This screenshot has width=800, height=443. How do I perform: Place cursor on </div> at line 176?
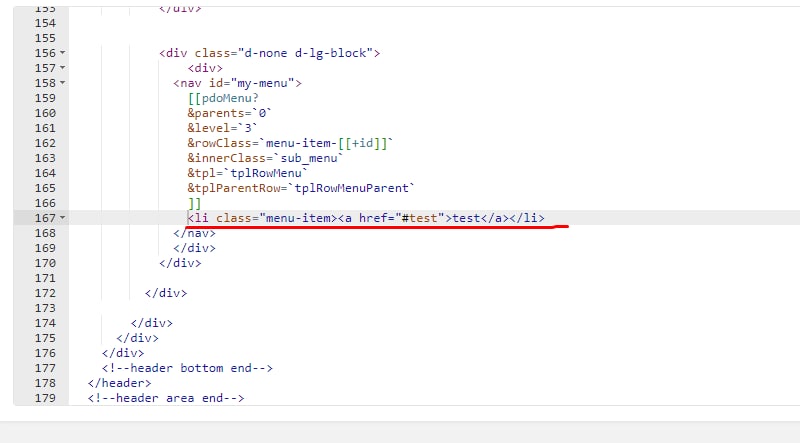123,353
